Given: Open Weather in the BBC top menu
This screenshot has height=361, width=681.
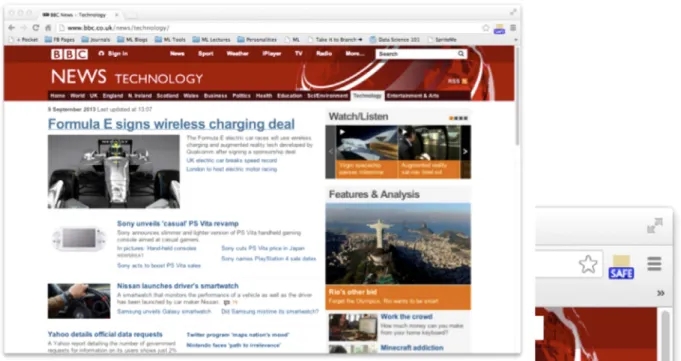Looking at the screenshot, I should (238, 53).
